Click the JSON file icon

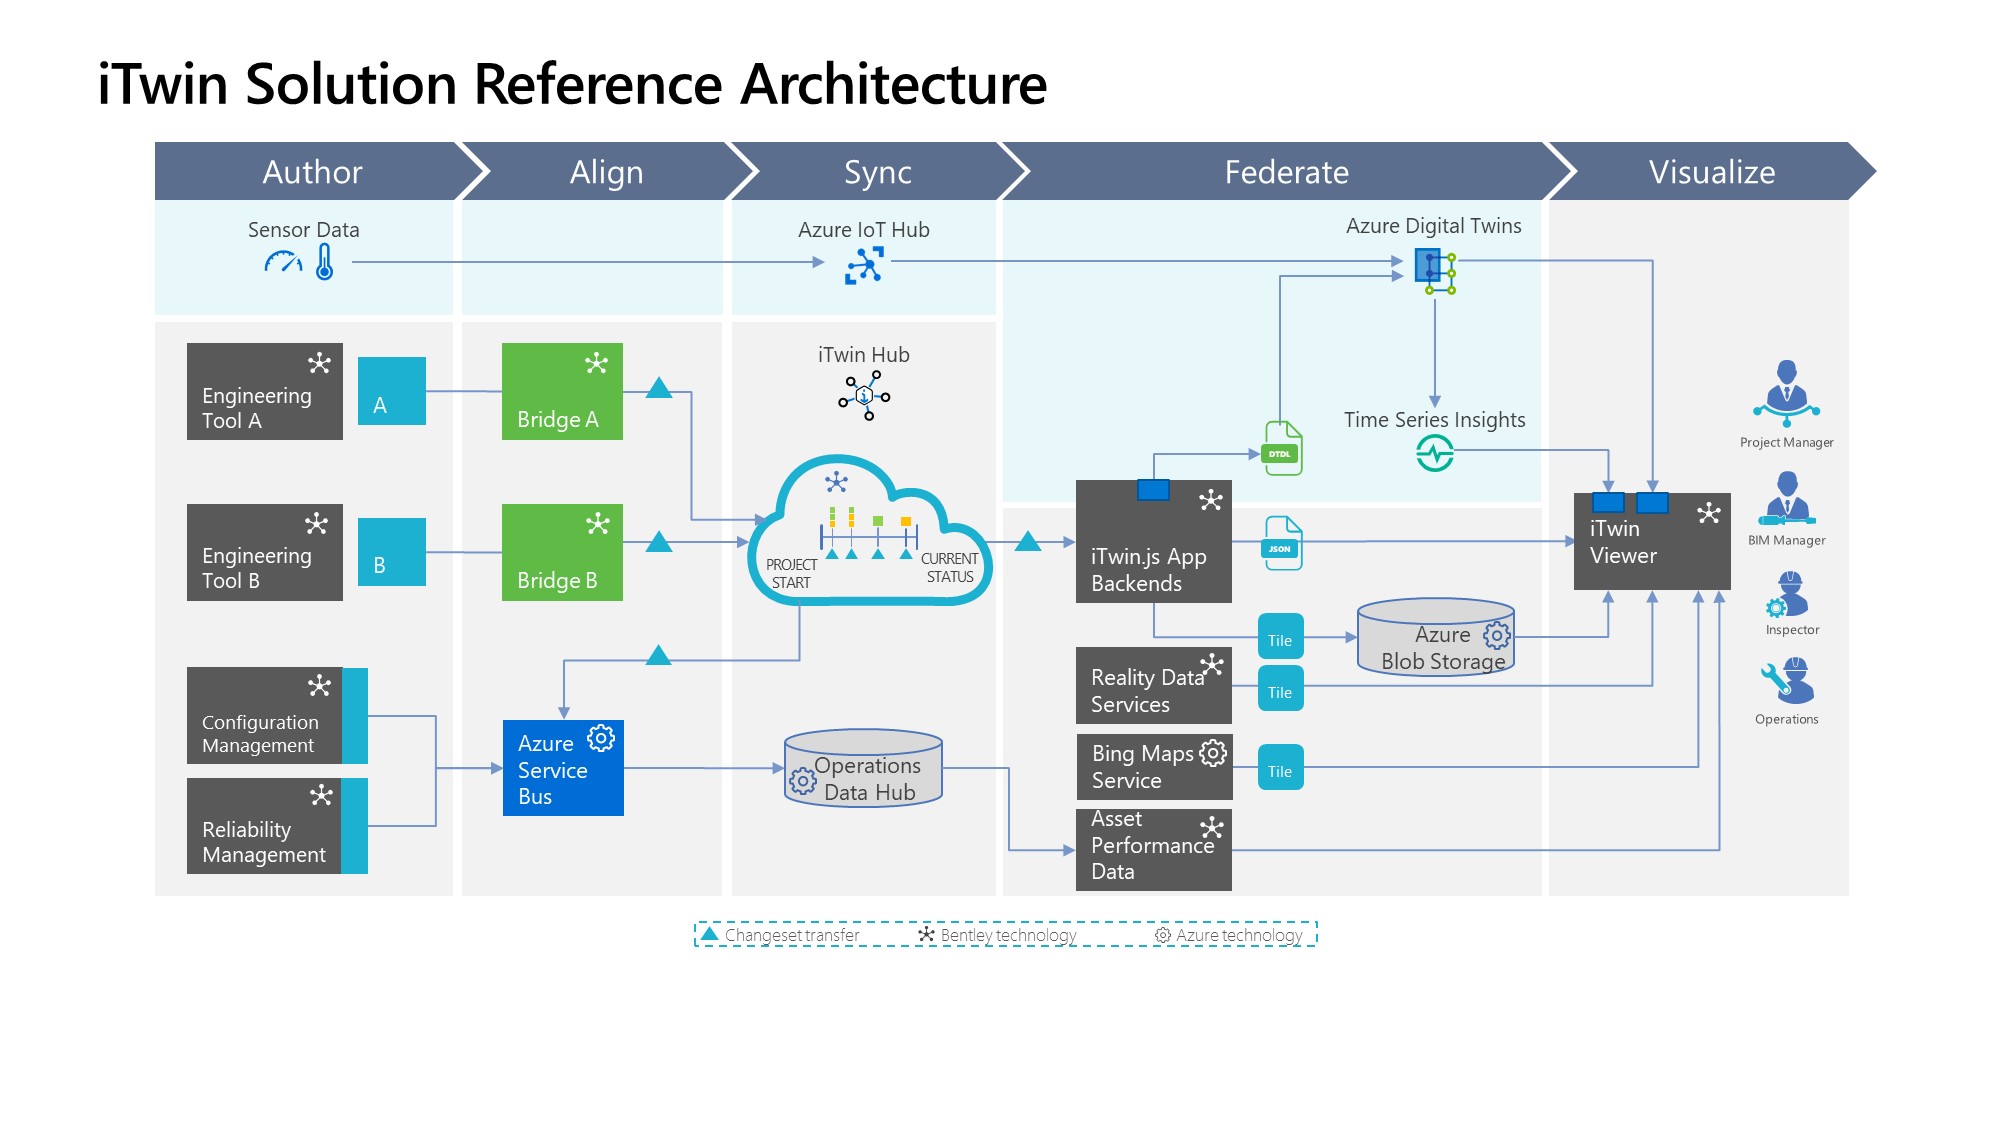1282,543
